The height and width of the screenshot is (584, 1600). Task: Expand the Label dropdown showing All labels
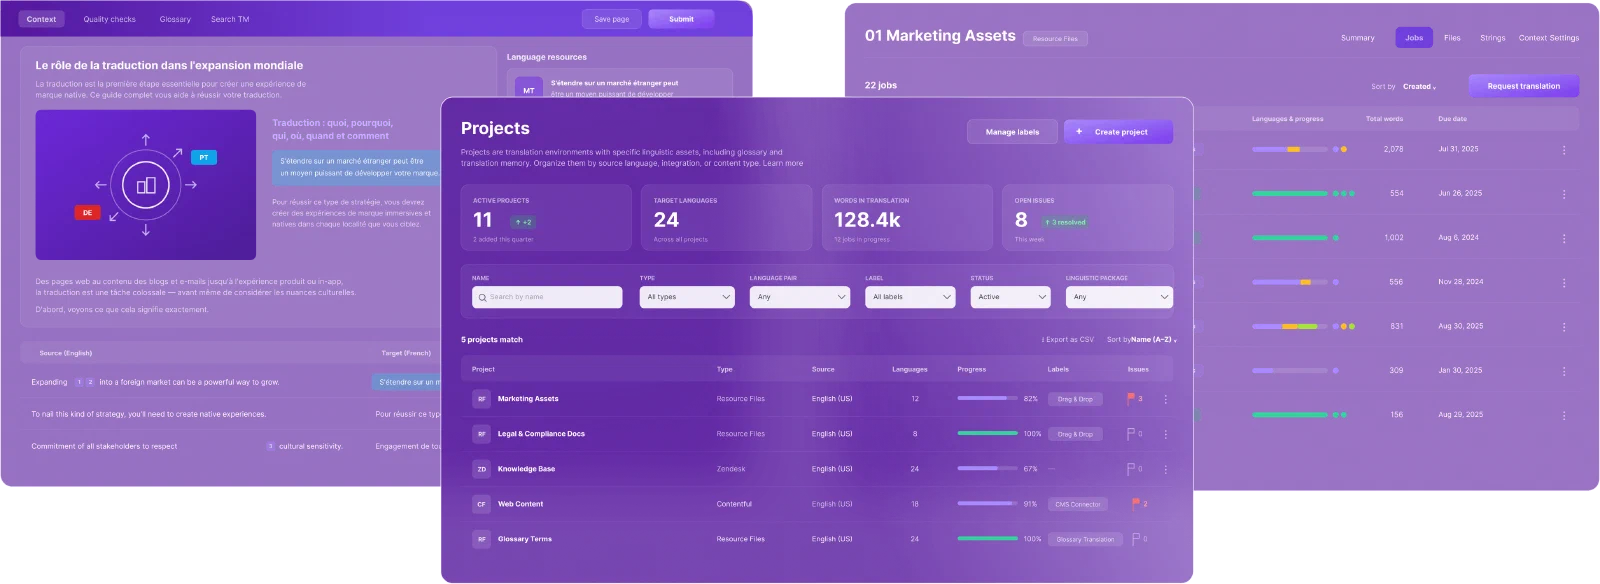coord(910,297)
